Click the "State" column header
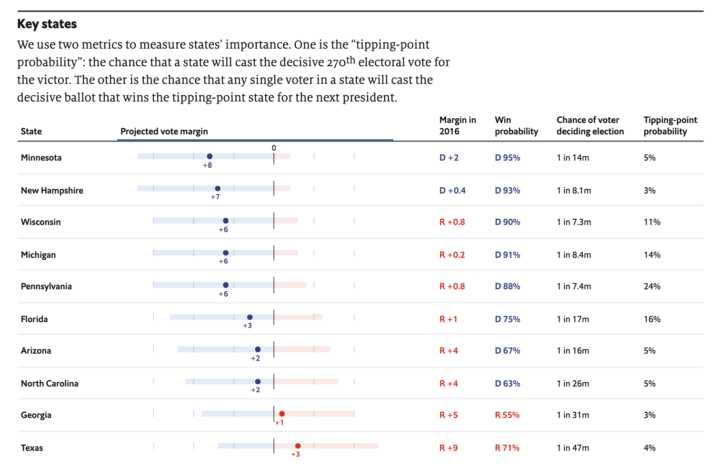The width and height of the screenshot is (720, 469). [x=31, y=131]
